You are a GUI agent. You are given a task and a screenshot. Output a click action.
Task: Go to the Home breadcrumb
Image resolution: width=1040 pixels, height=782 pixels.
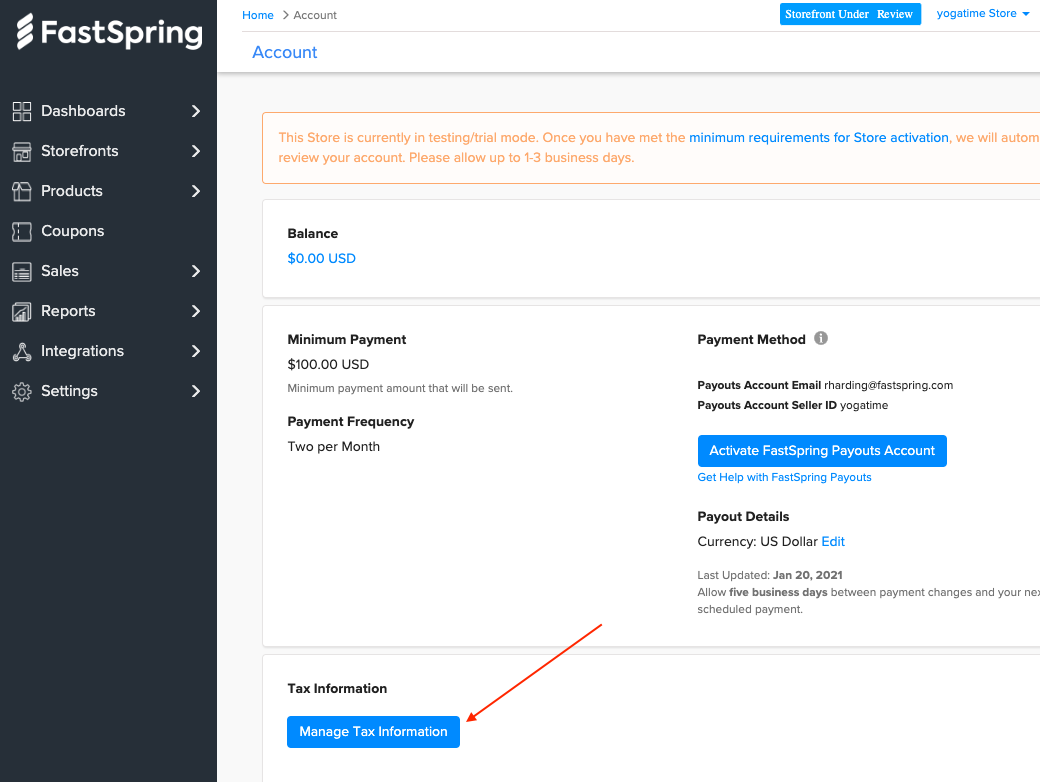coord(258,15)
